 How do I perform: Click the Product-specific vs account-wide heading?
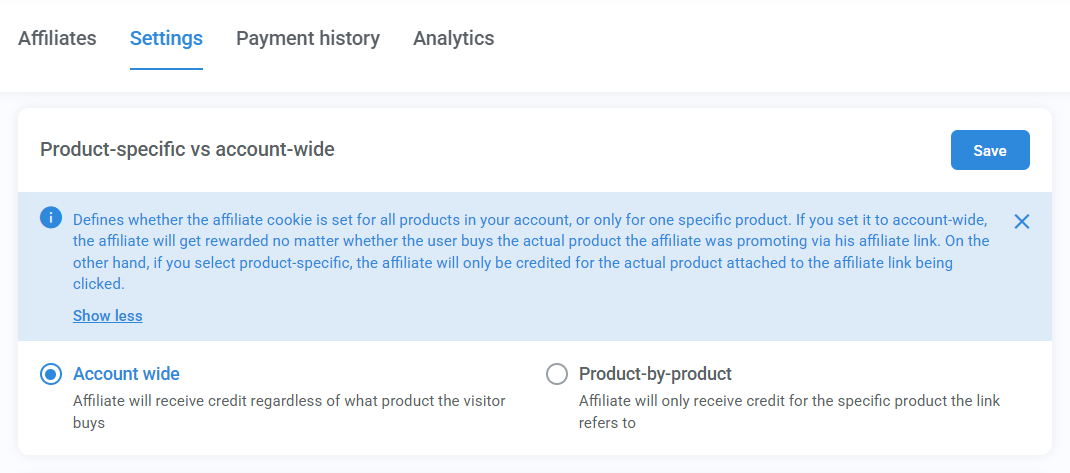click(x=188, y=149)
